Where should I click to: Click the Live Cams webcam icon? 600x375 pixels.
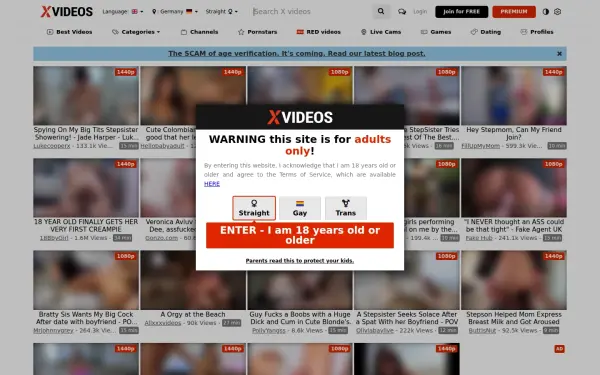click(364, 32)
